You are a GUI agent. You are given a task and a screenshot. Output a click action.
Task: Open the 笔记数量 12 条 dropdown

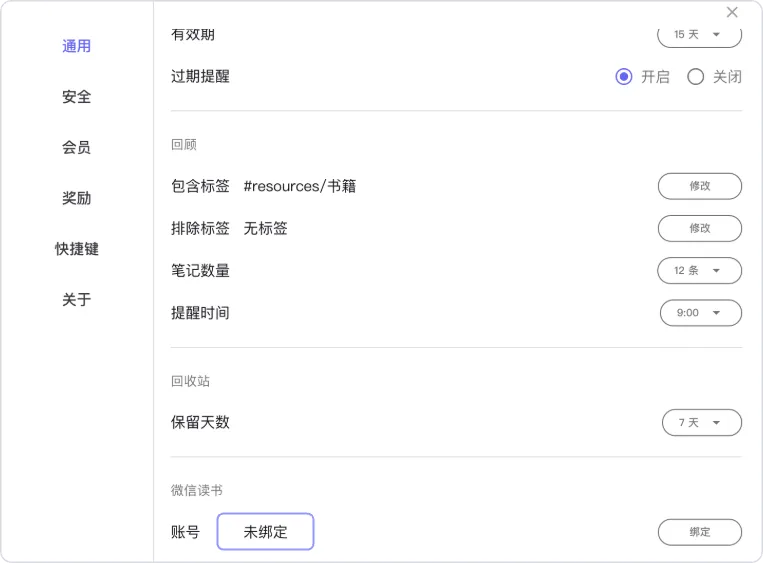click(x=699, y=271)
